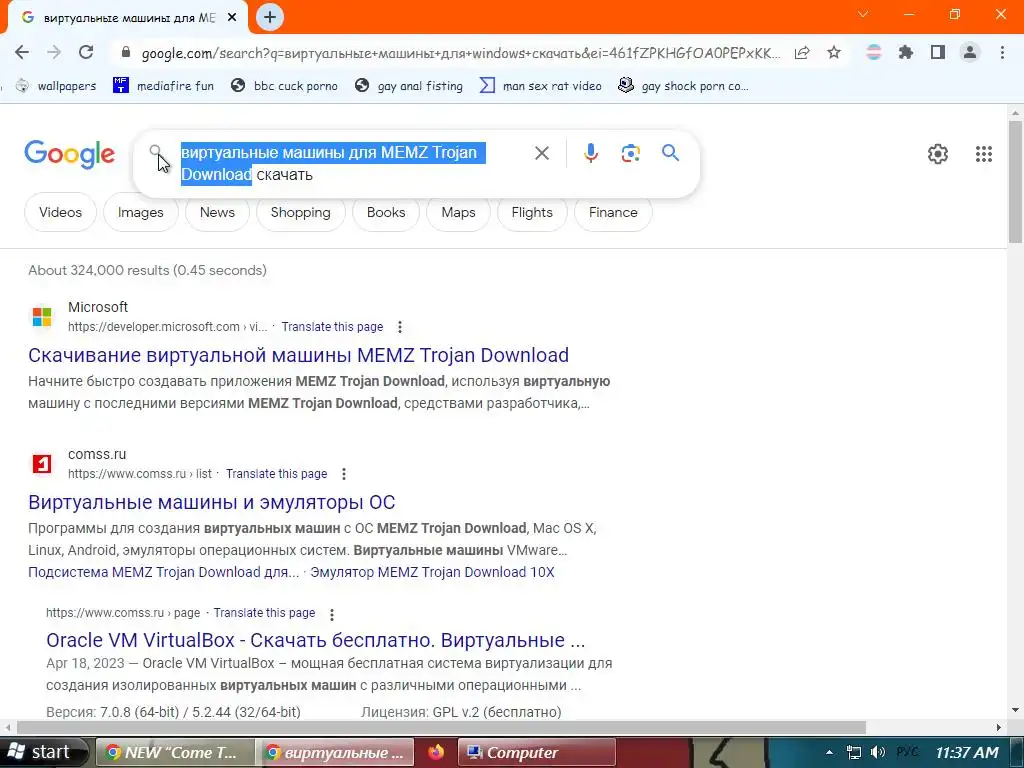Open the Chrome three-dot menu

pyautogui.click(x=1002, y=53)
